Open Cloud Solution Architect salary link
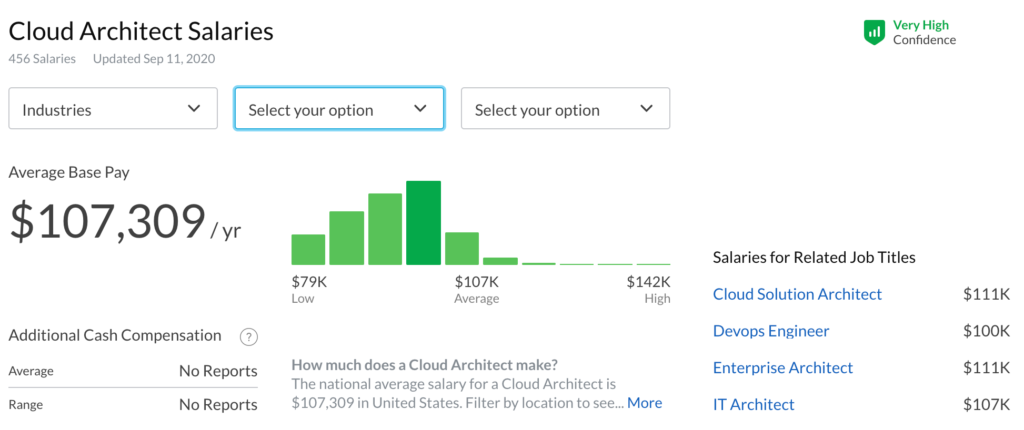The height and width of the screenshot is (430, 1024). pos(797,294)
